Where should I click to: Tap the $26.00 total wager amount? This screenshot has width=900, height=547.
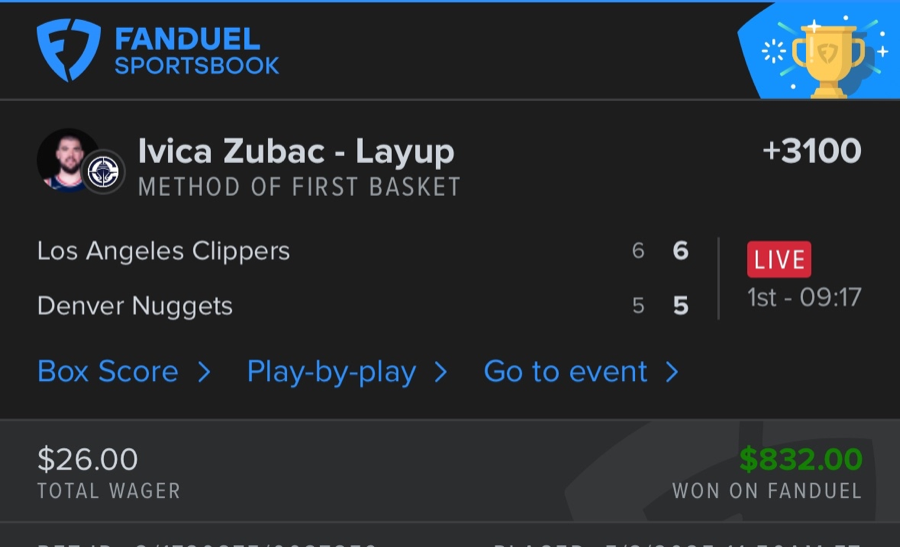pos(87,459)
